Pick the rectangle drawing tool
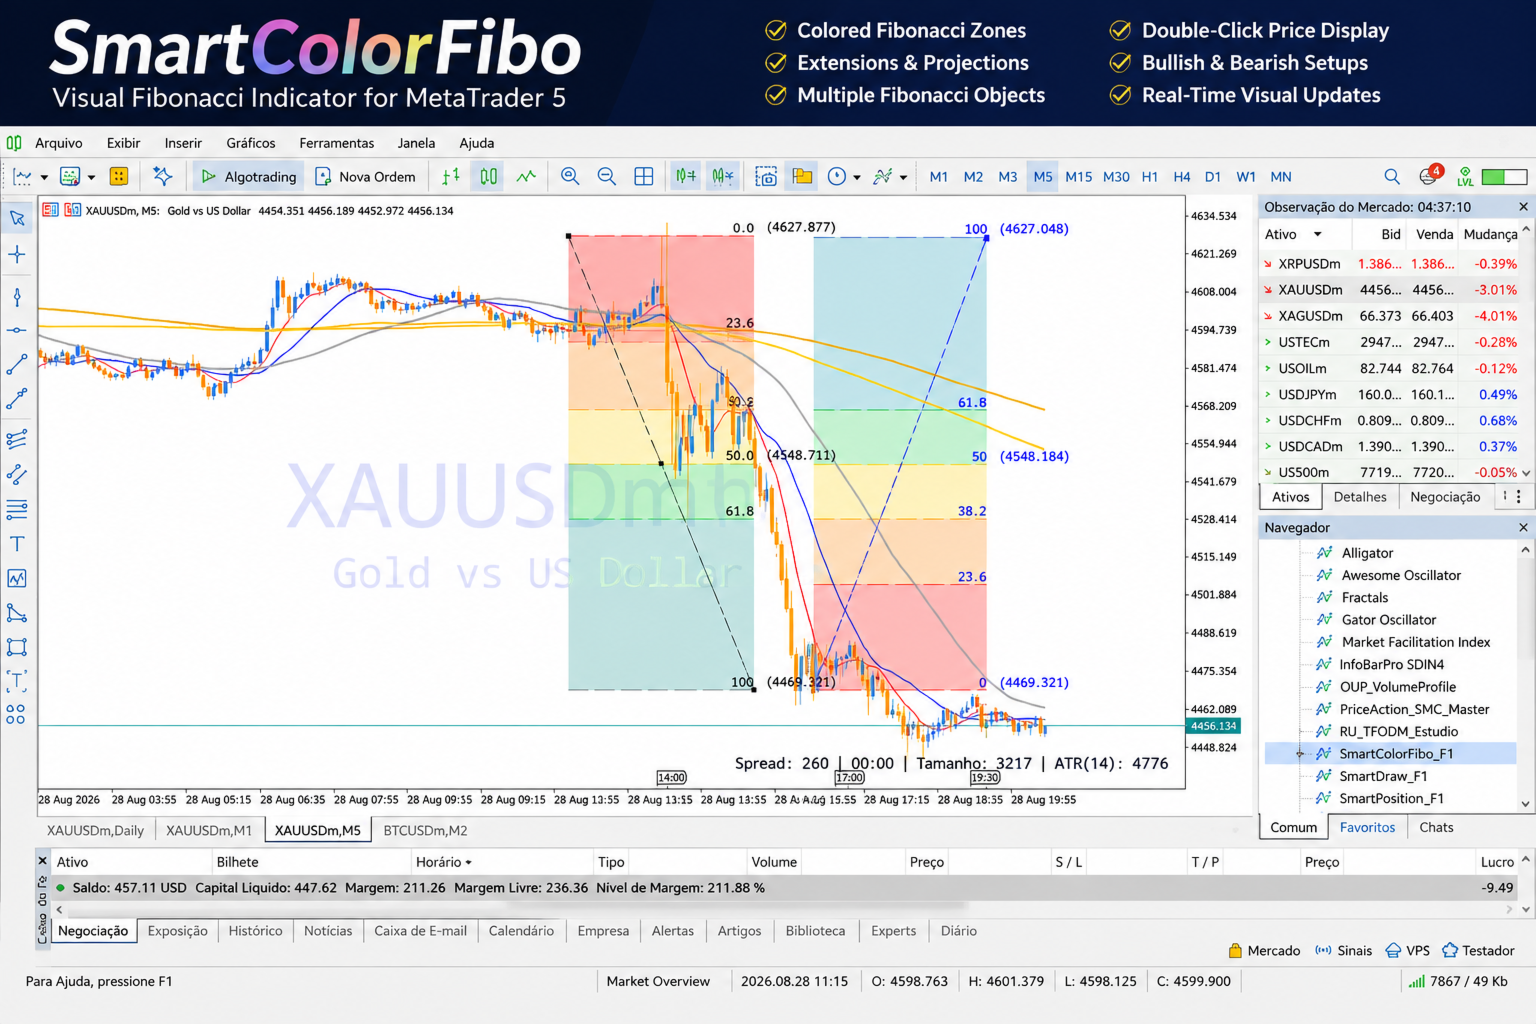 tap(17, 647)
